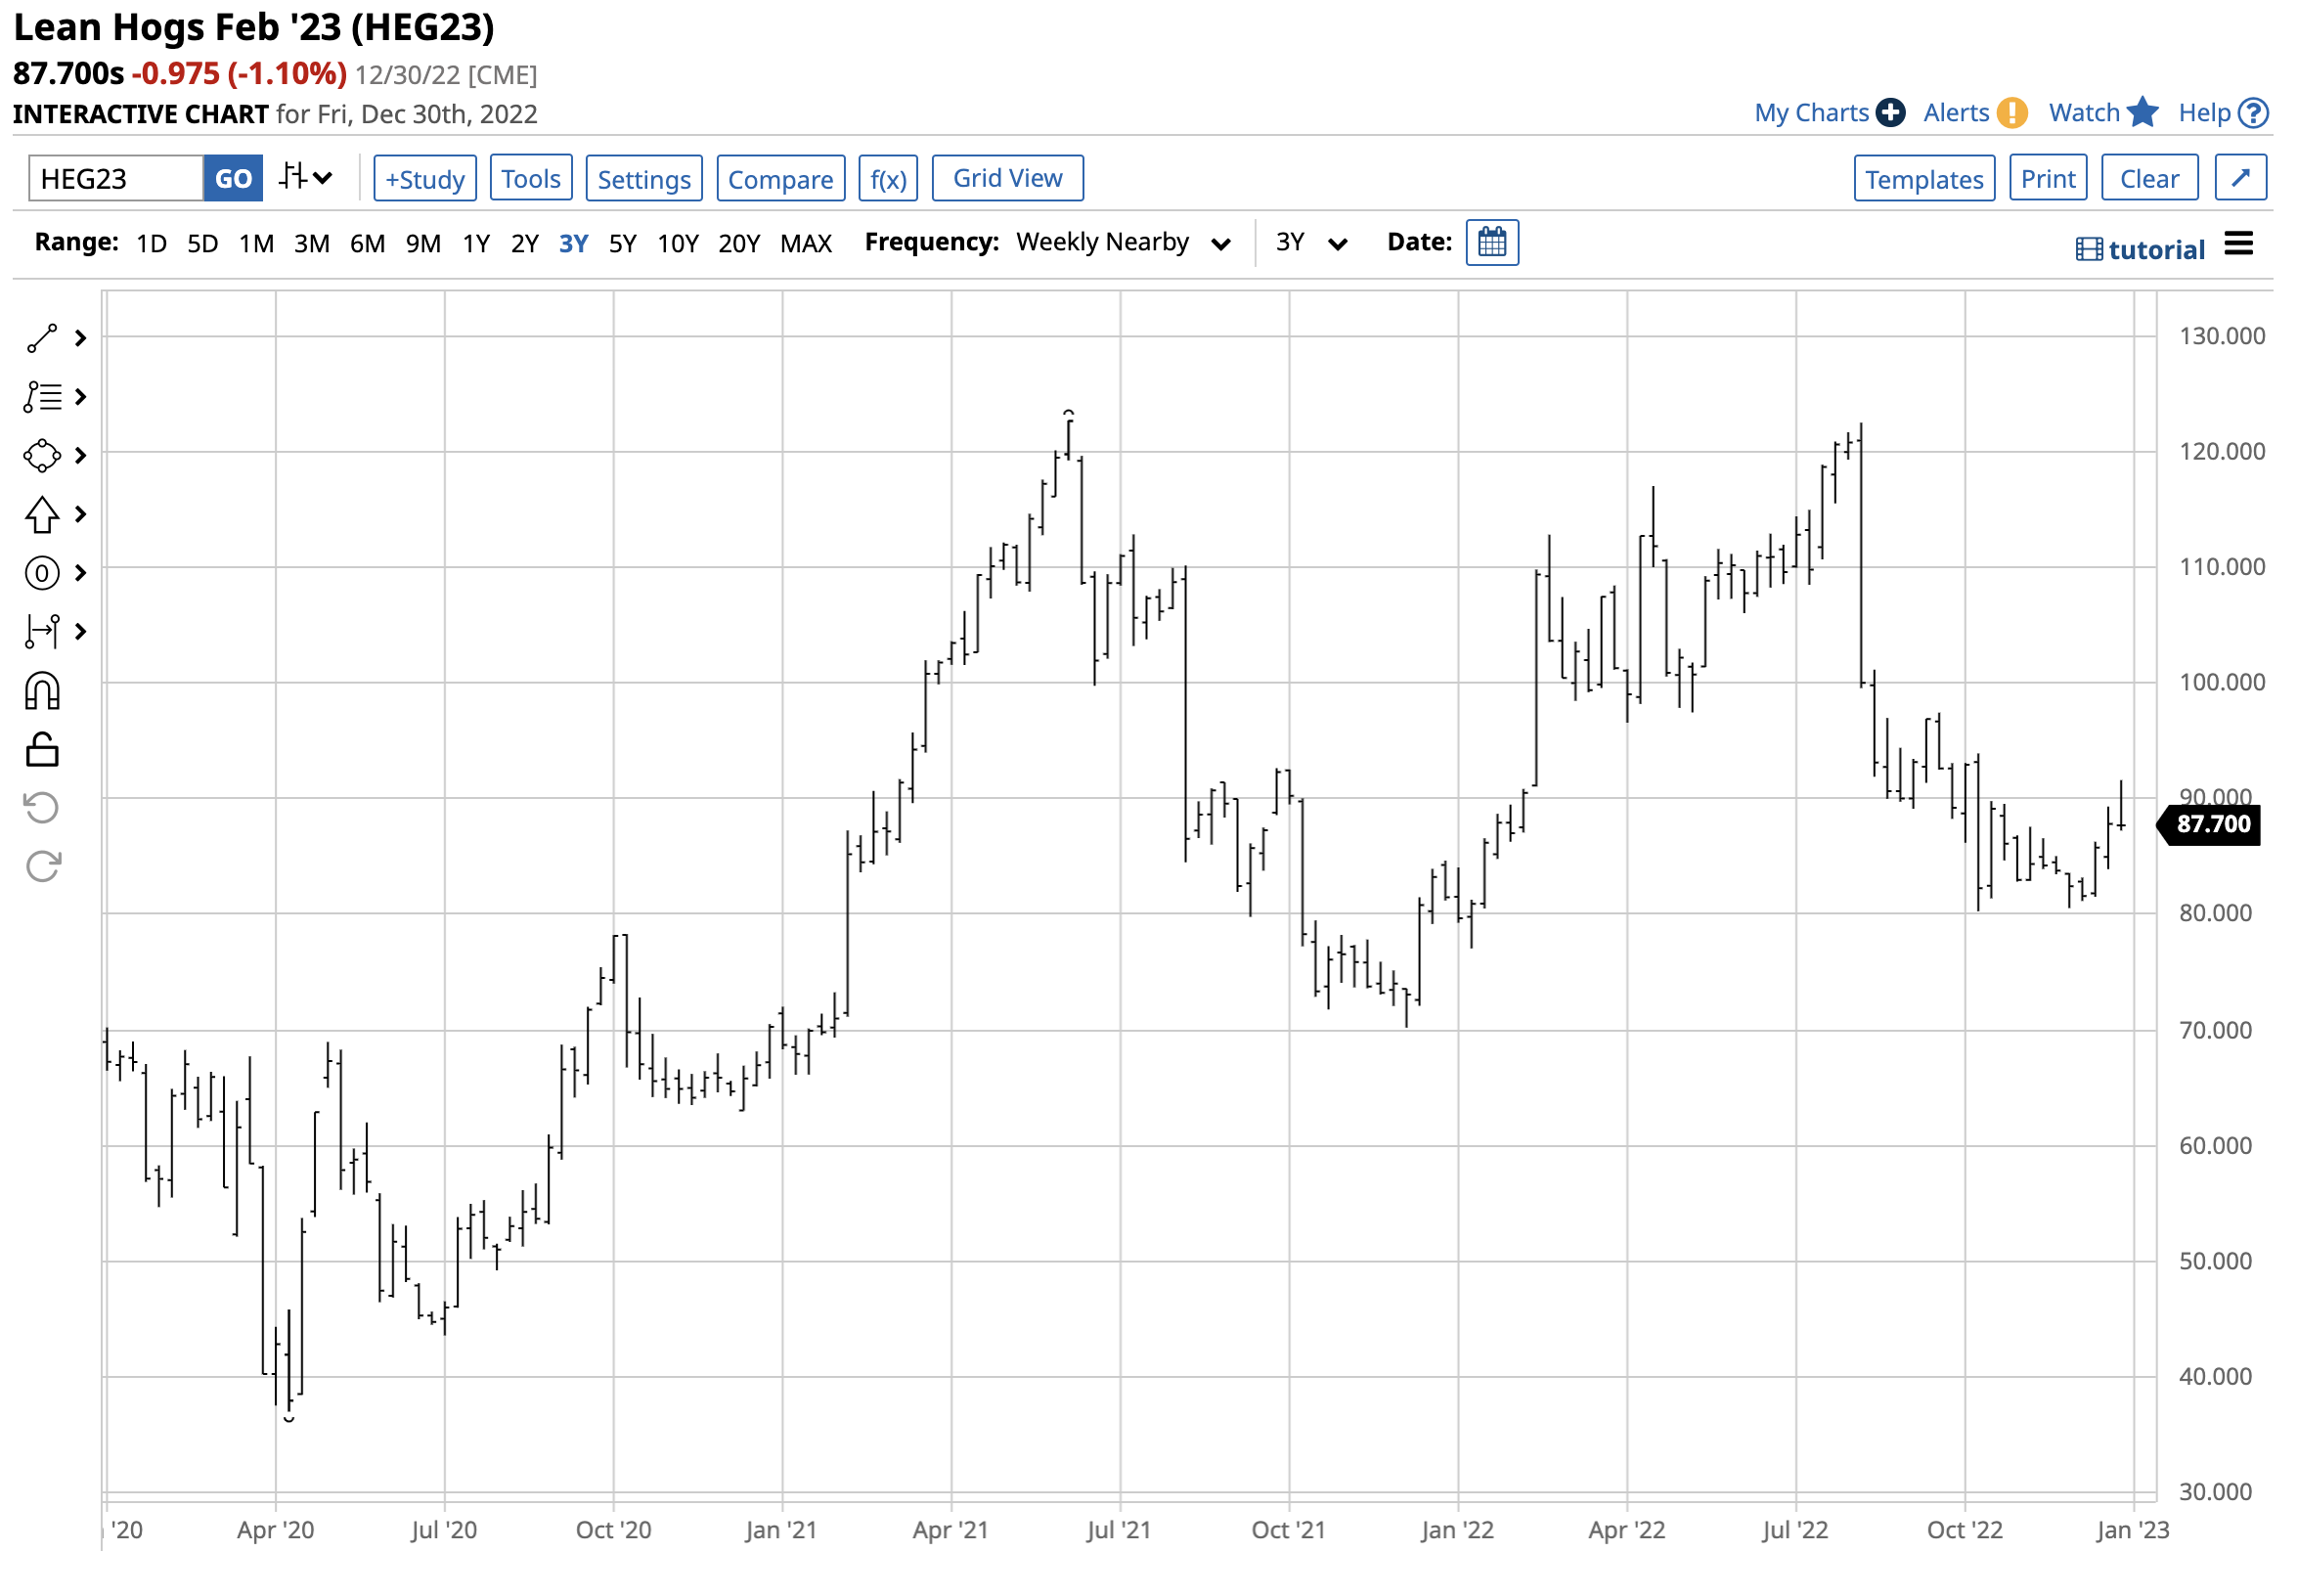Screen dimensions: 2298x1596
Task: Expand the 3Y period dropdown
Action: click(1310, 243)
